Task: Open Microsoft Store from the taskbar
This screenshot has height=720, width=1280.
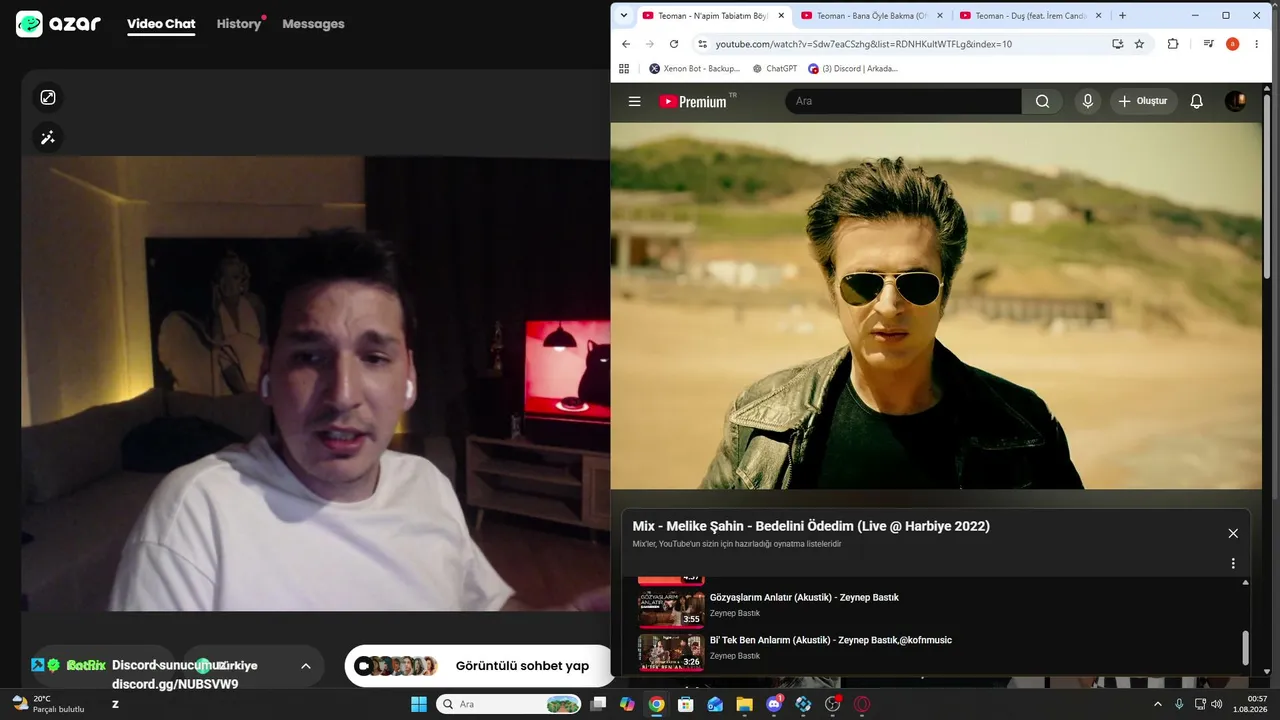Action: pos(686,704)
